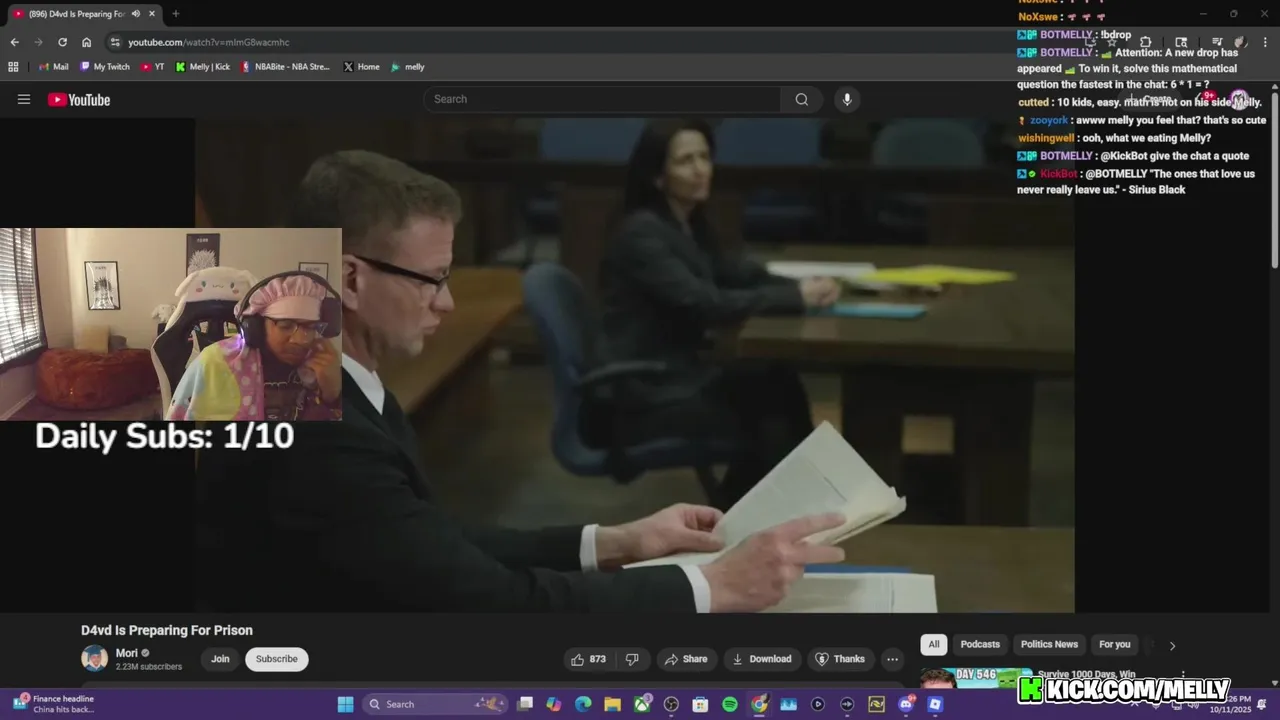The image size is (1280, 720).
Task: Start voice search with microphone icon
Action: pos(847,99)
